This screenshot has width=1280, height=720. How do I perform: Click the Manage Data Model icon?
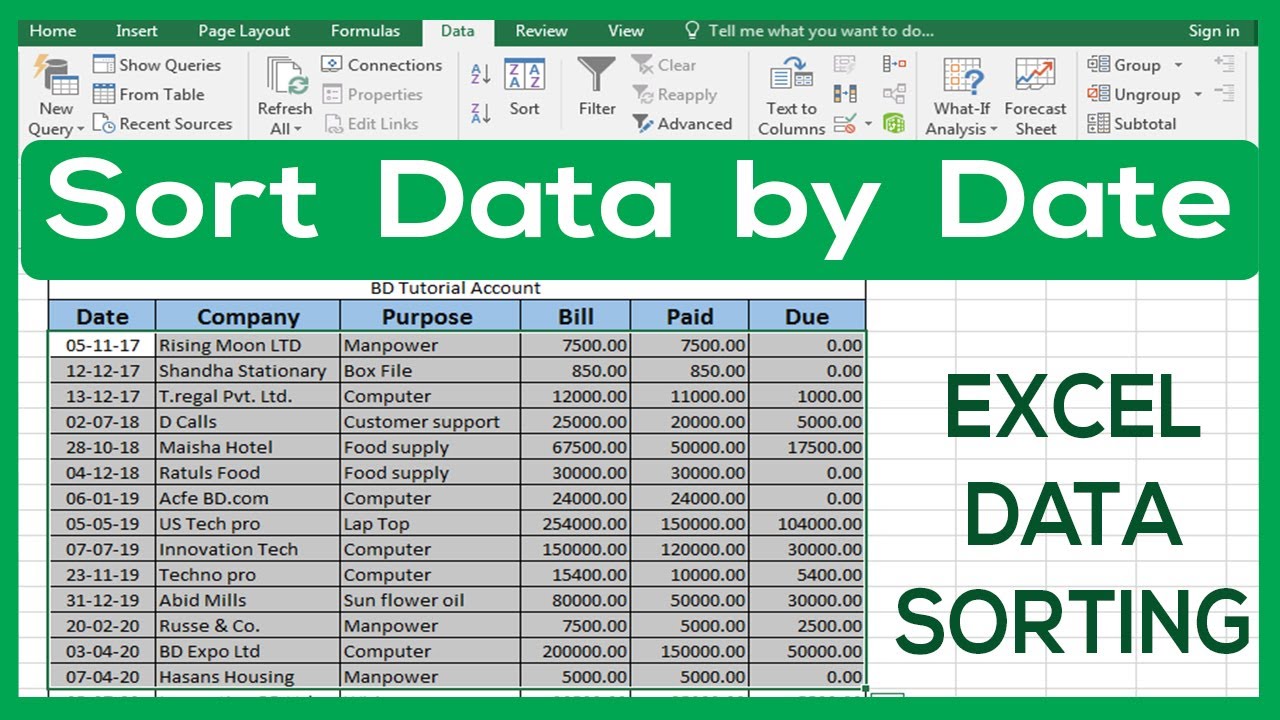[x=894, y=123]
